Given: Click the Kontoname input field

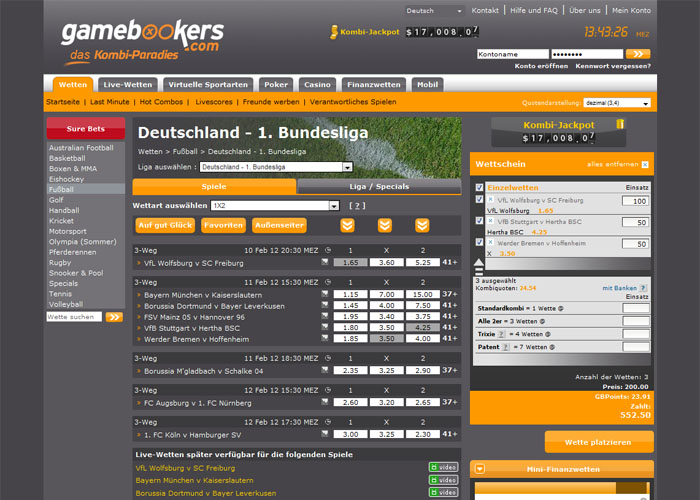Looking at the screenshot, I should tap(512, 54).
